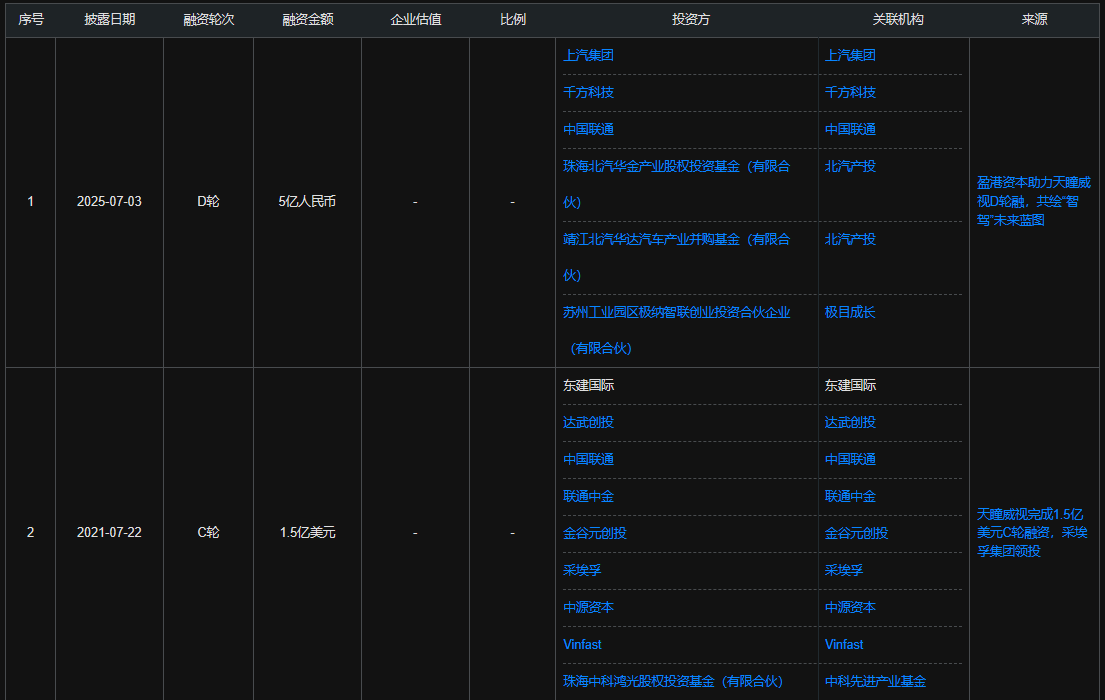Open 珠海北汽华金产业股权投资基金 investor link
1105x700 pixels.
click(677, 184)
